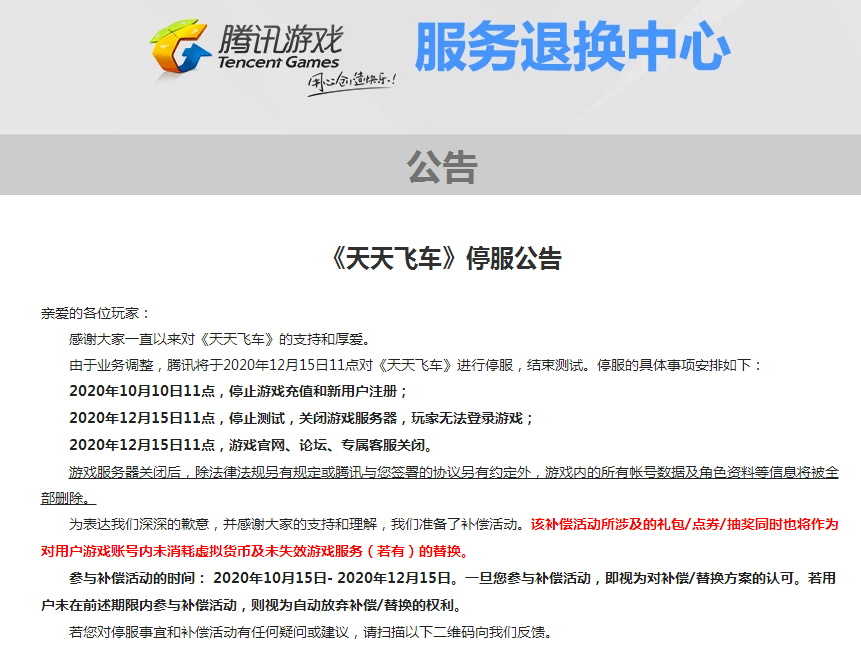
Task: Click the 《天天飞车》停服公告 title
Action: (x=446, y=258)
